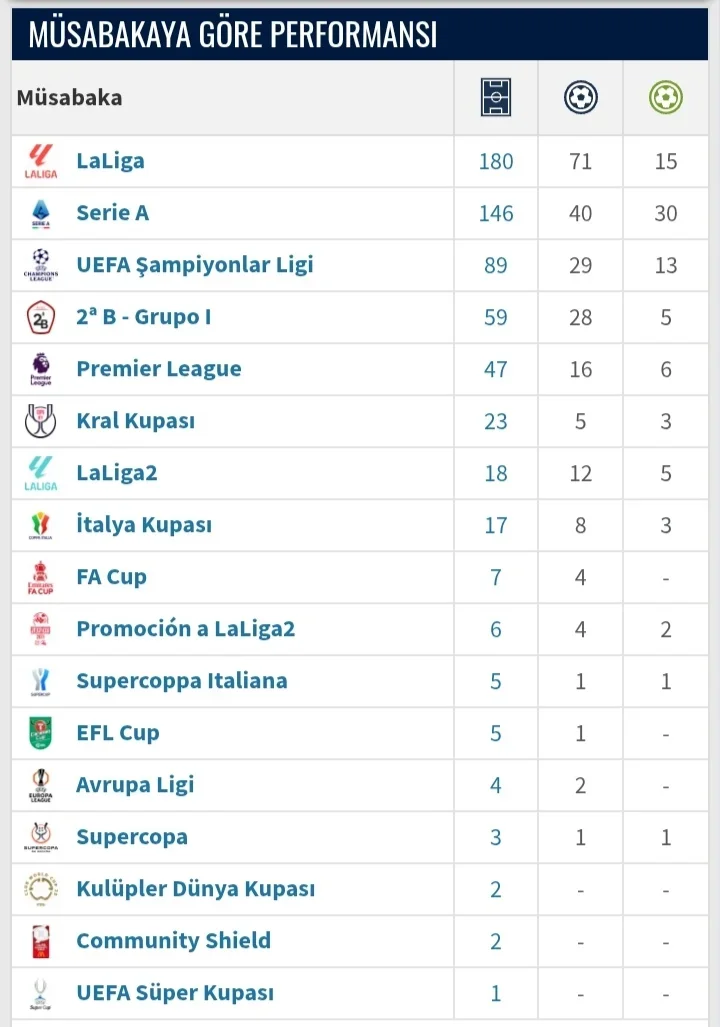The height and width of the screenshot is (1027, 720).
Task: Click the dark soccer ball goals icon
Action: tap(581, 98)
